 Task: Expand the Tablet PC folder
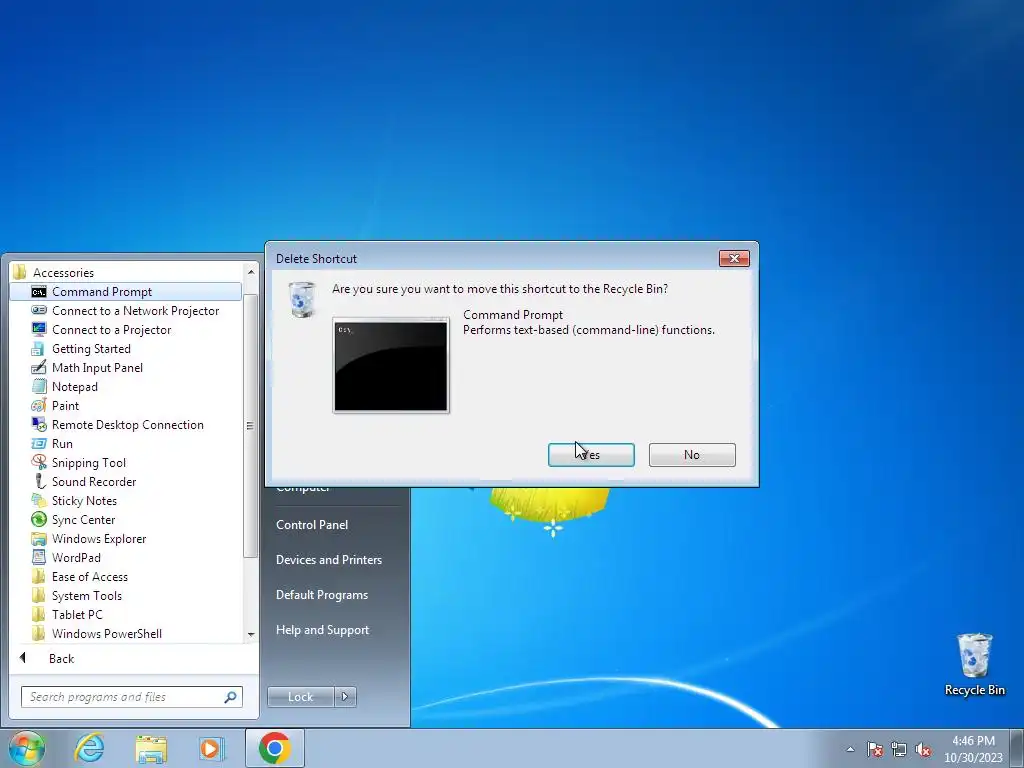[77, 615]
